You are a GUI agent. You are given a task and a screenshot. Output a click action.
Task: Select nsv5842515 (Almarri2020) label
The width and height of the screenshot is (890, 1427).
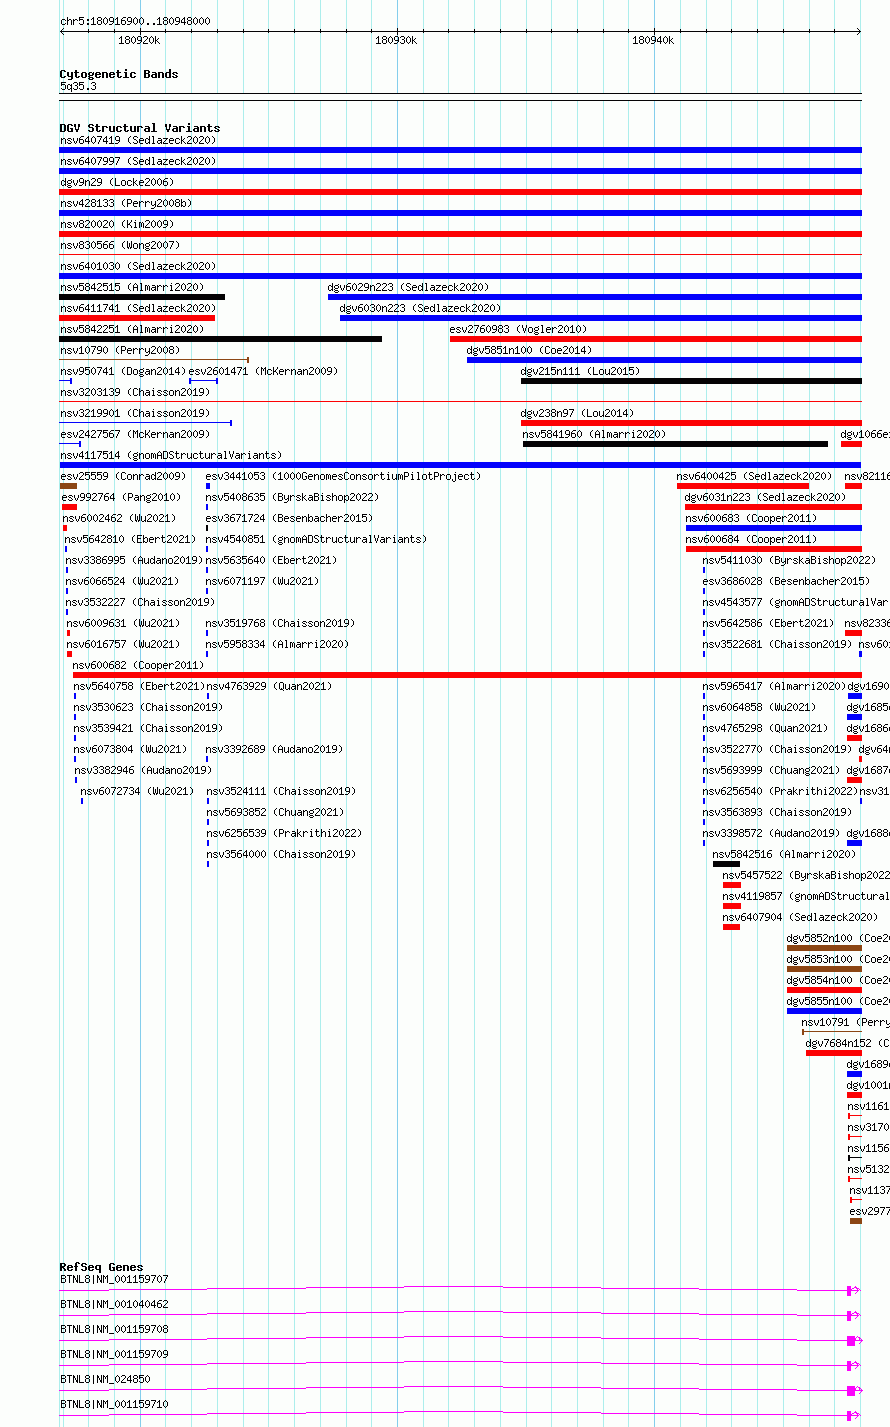click(132, 287)
